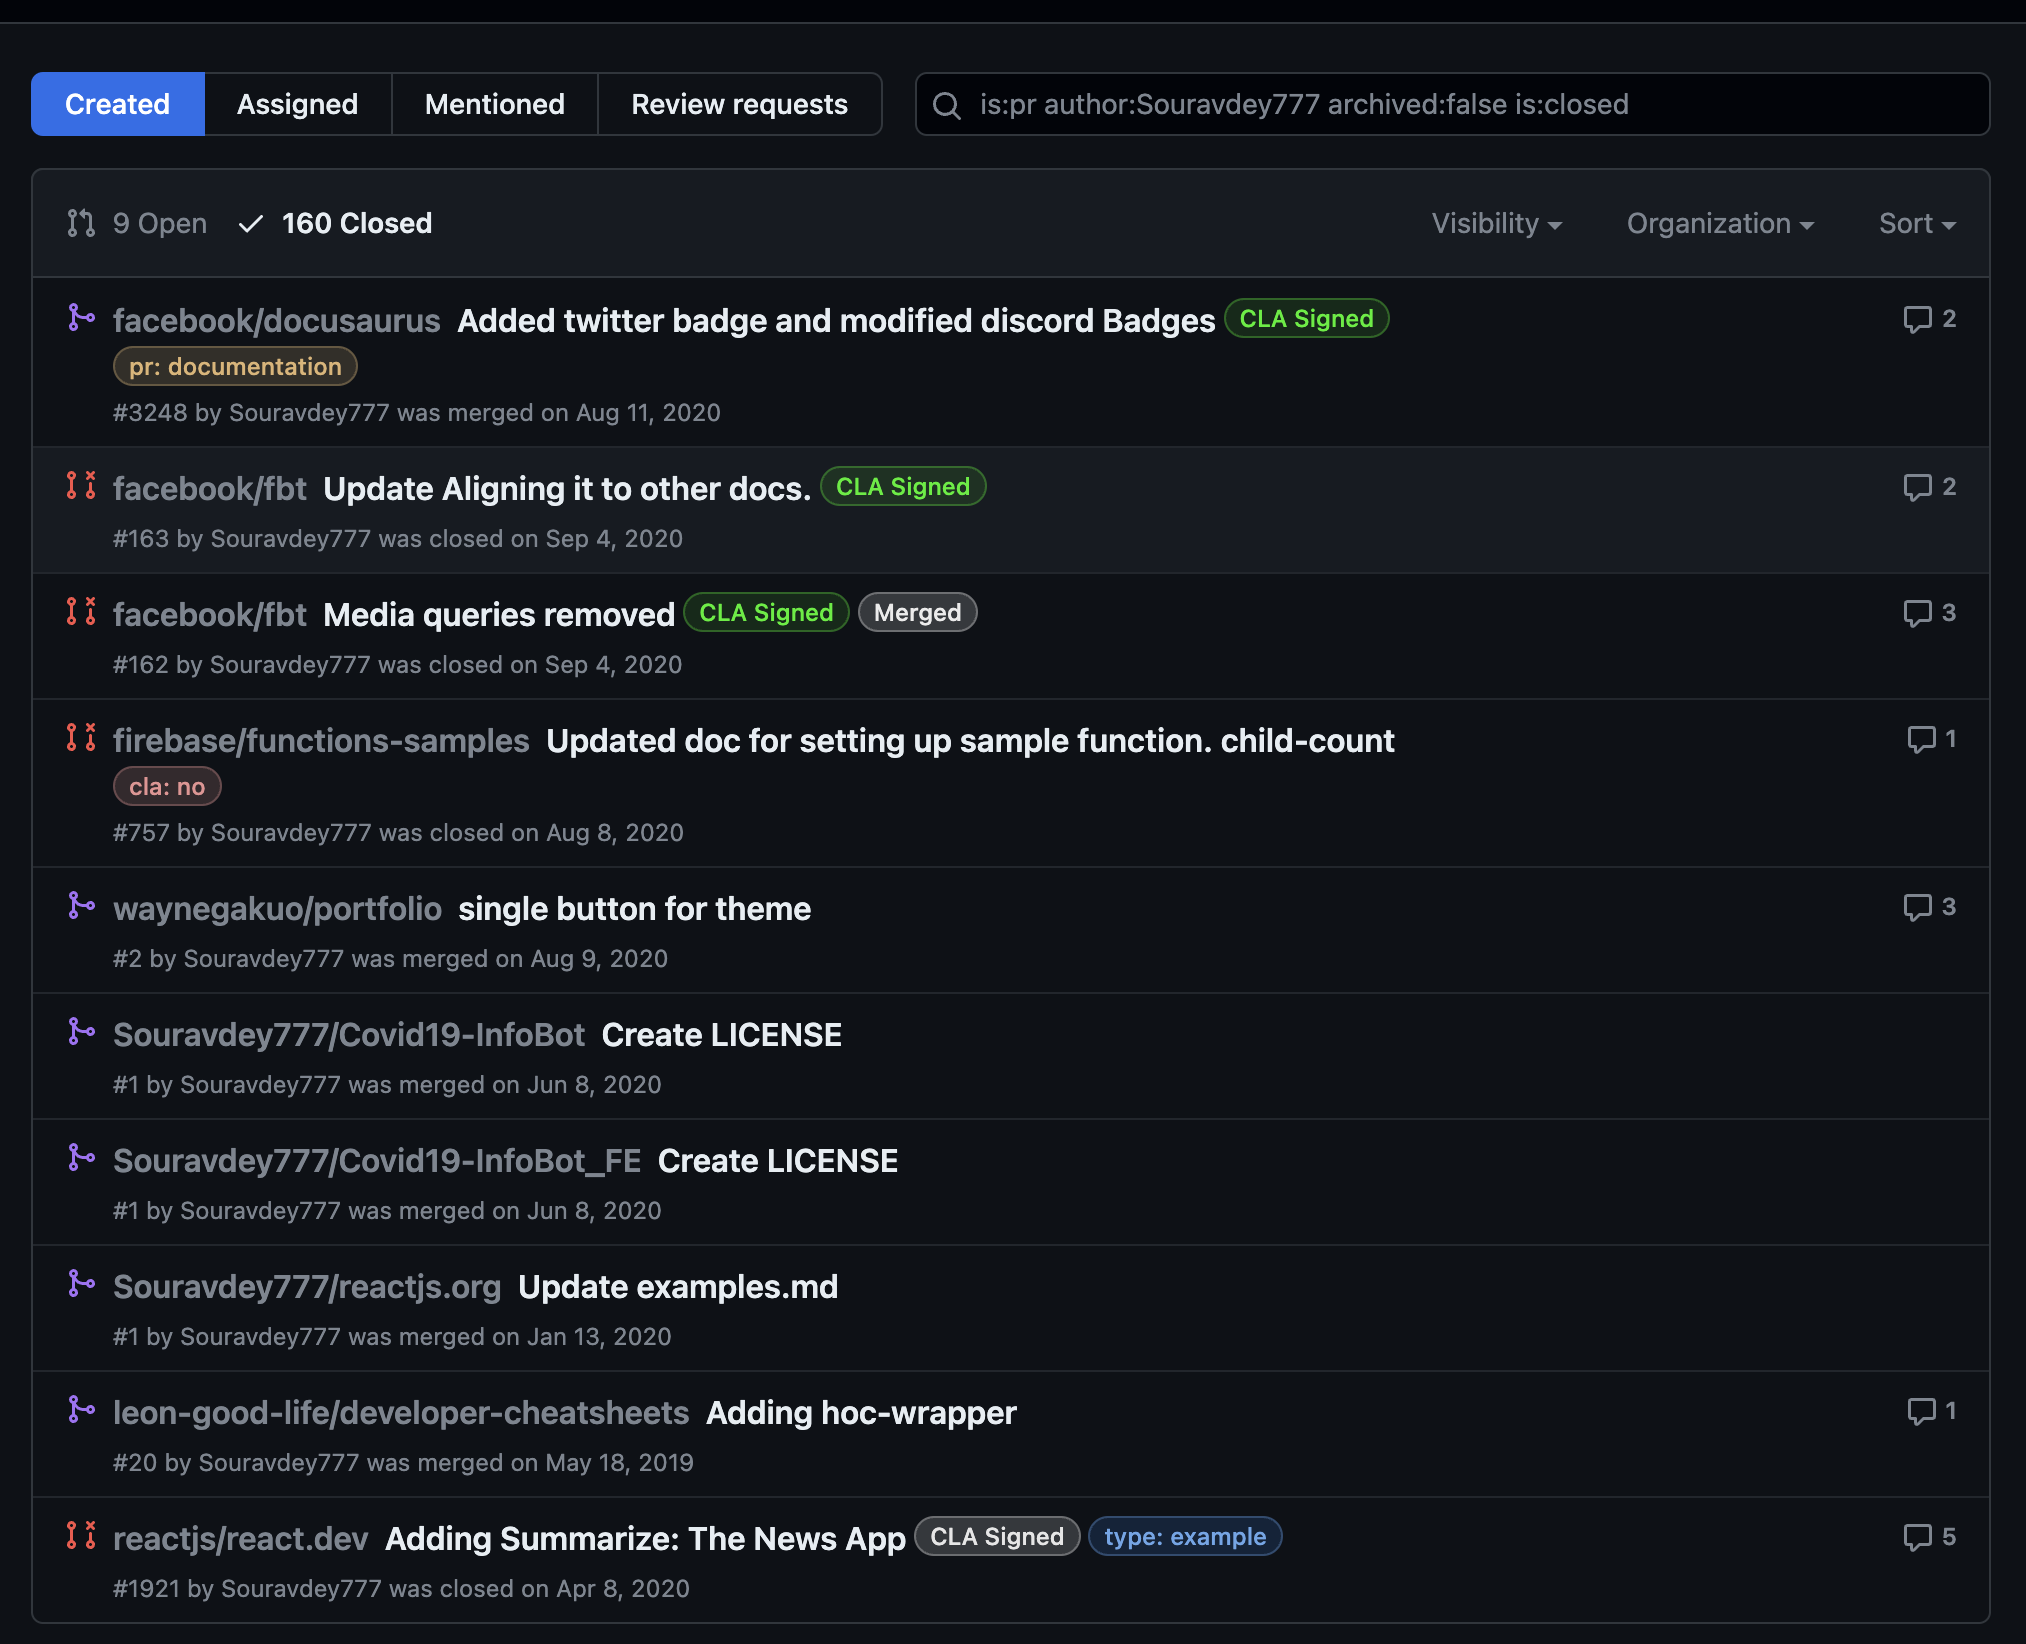Open waynegakuo/portfolio repository link
This screenshot has width=2026, height=1644.
click(x=277, y=908)
